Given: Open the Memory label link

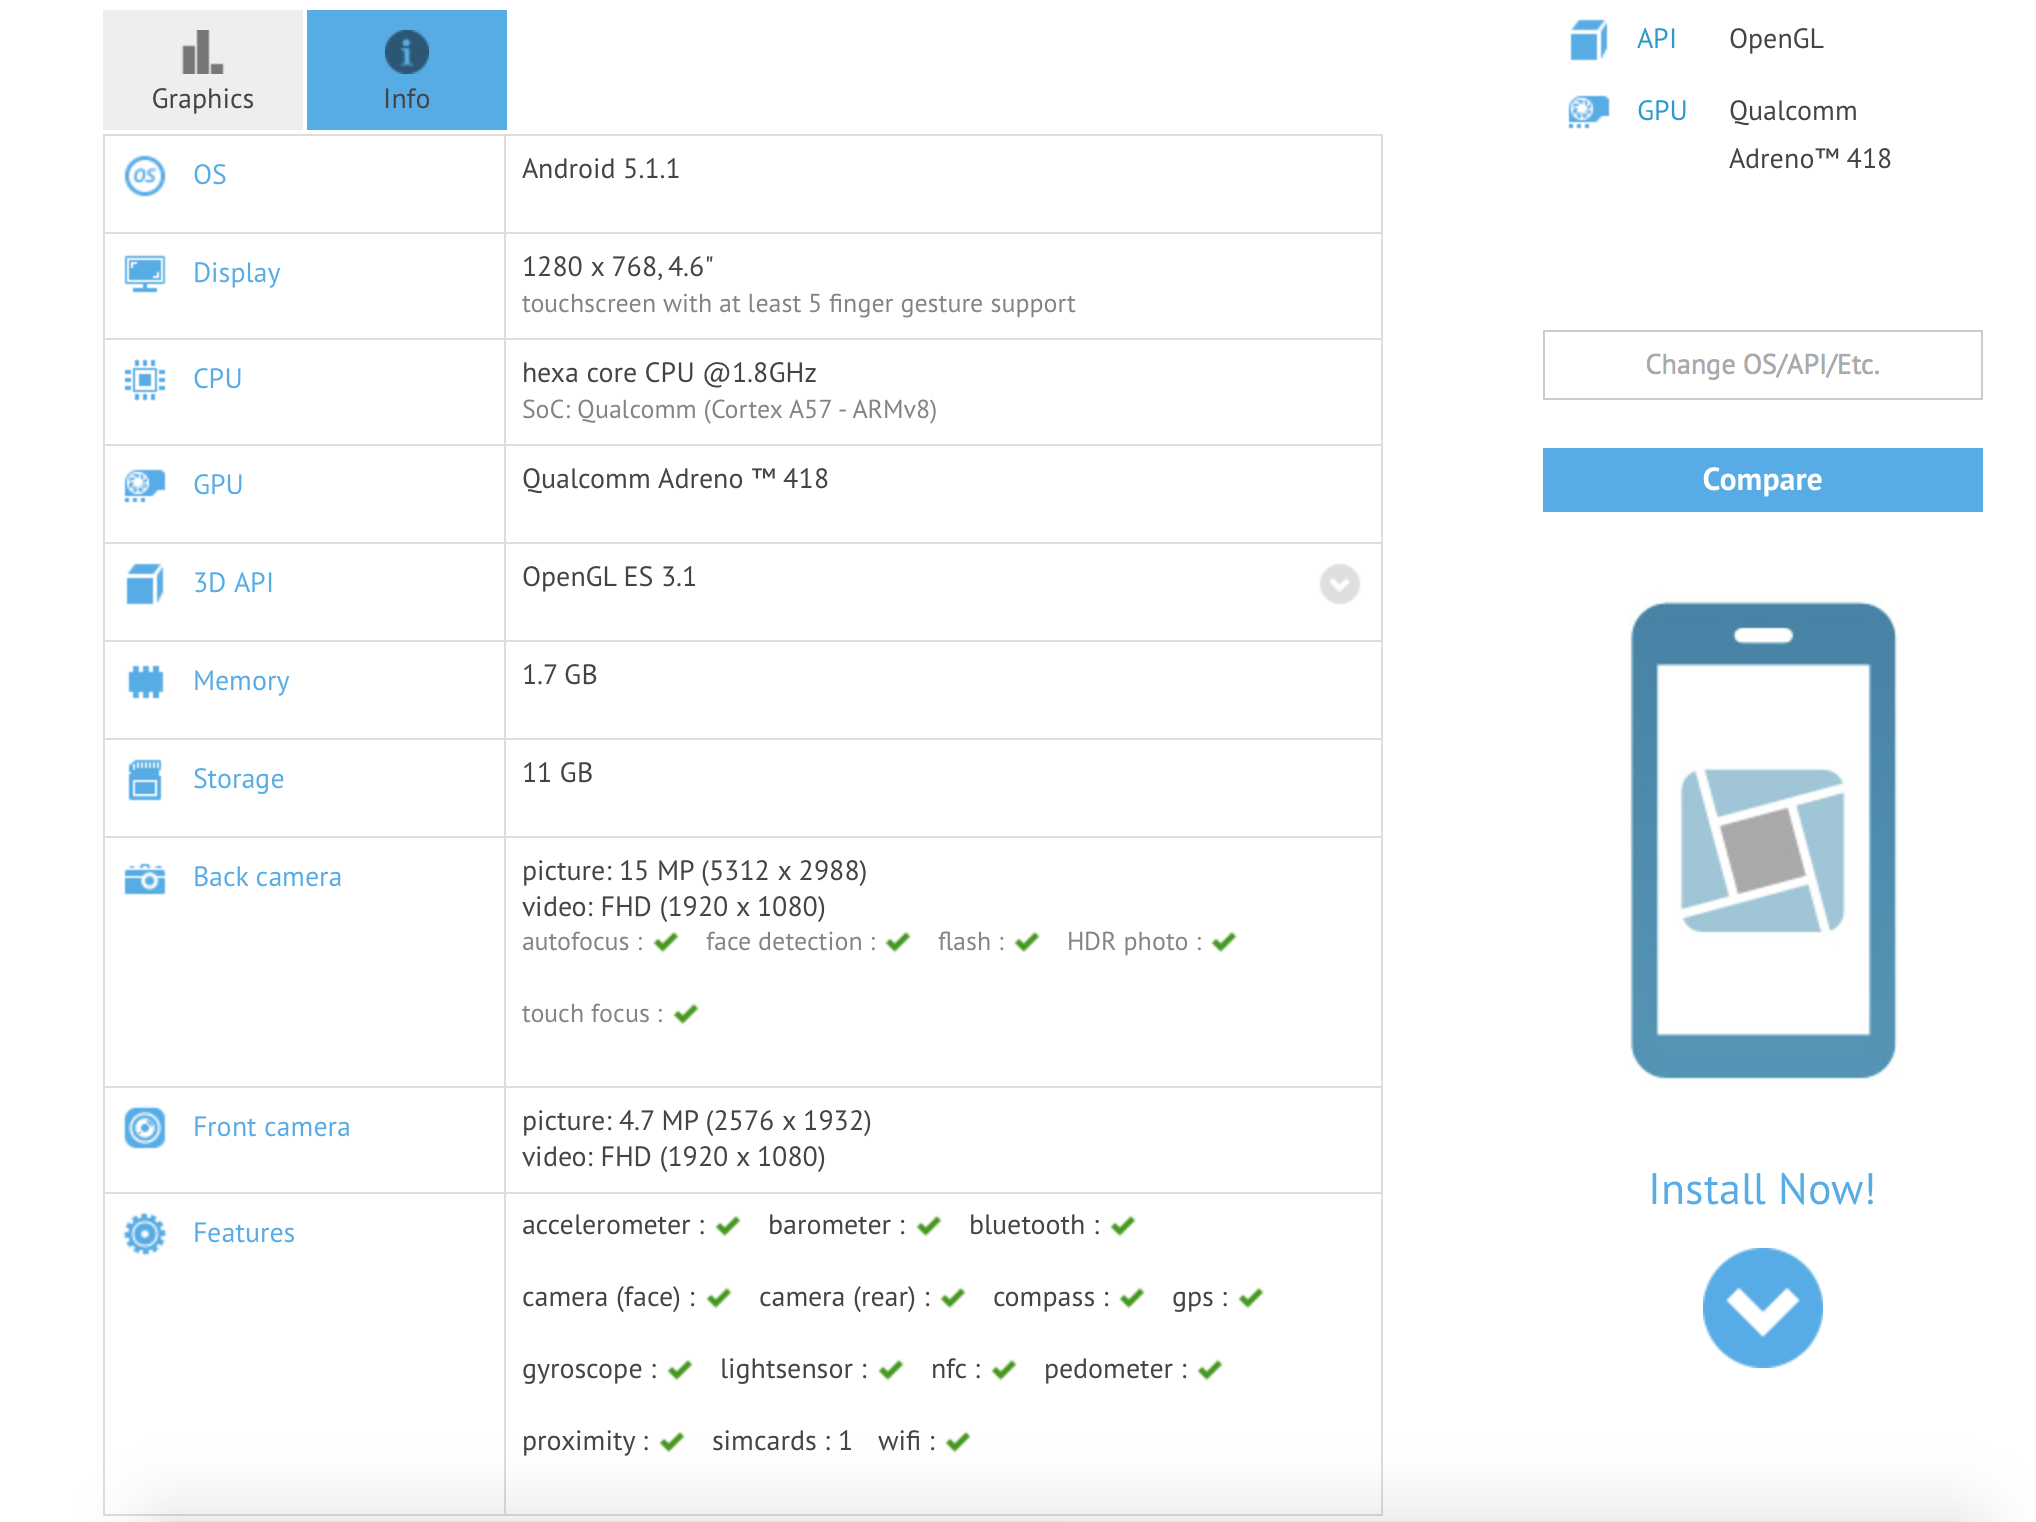Looking at the screenshot, I should click(241, 681).
